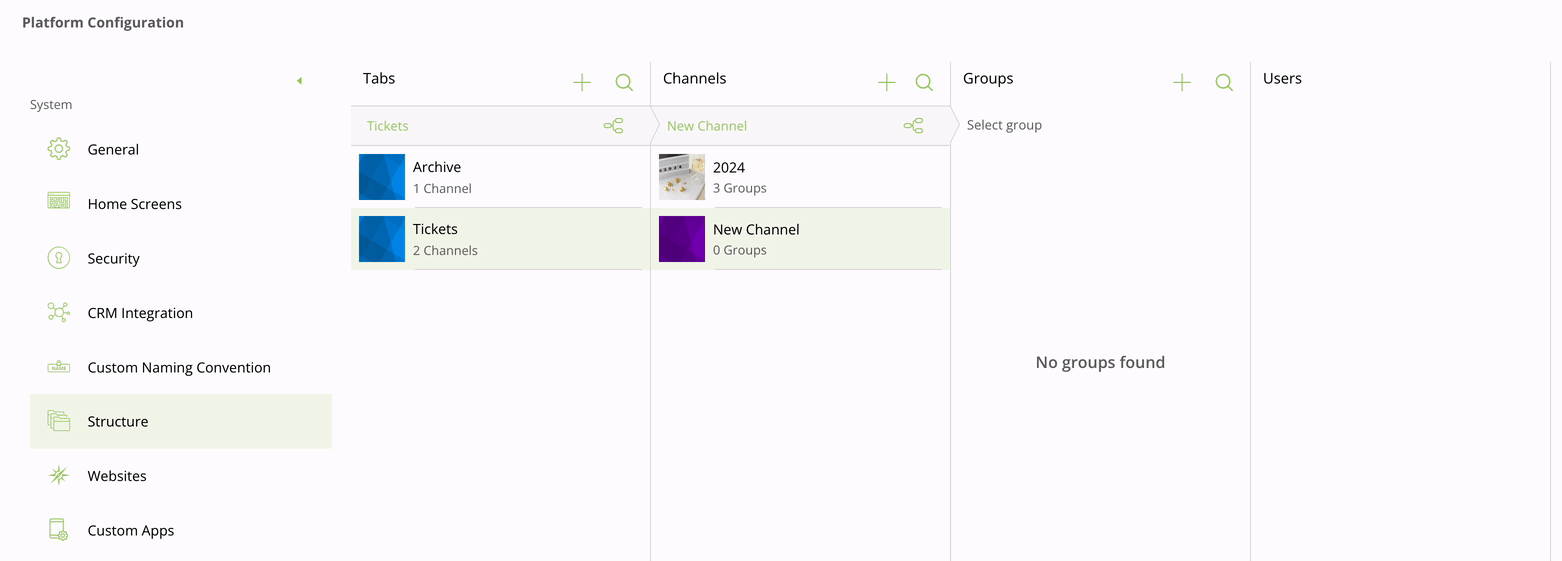Click the add channel plus icon
The width and height of the screenshot is (1562, 561).
pos(887,83)
